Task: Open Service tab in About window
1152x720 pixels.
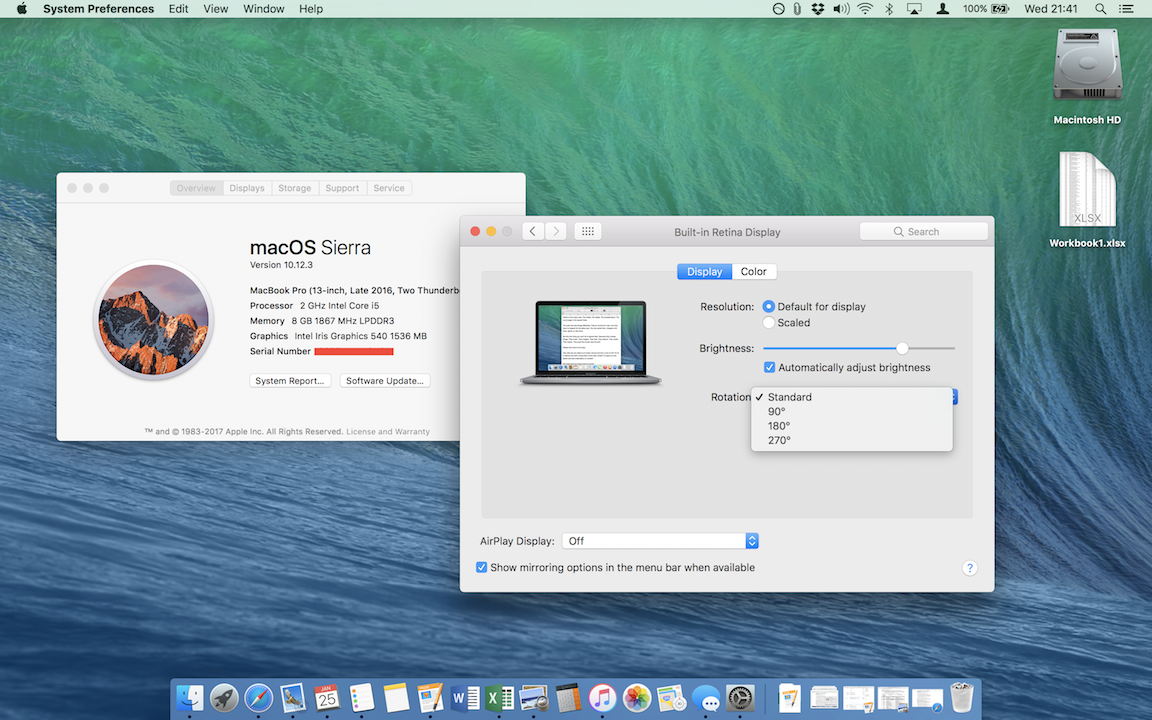Action: (x=389, y=188)
